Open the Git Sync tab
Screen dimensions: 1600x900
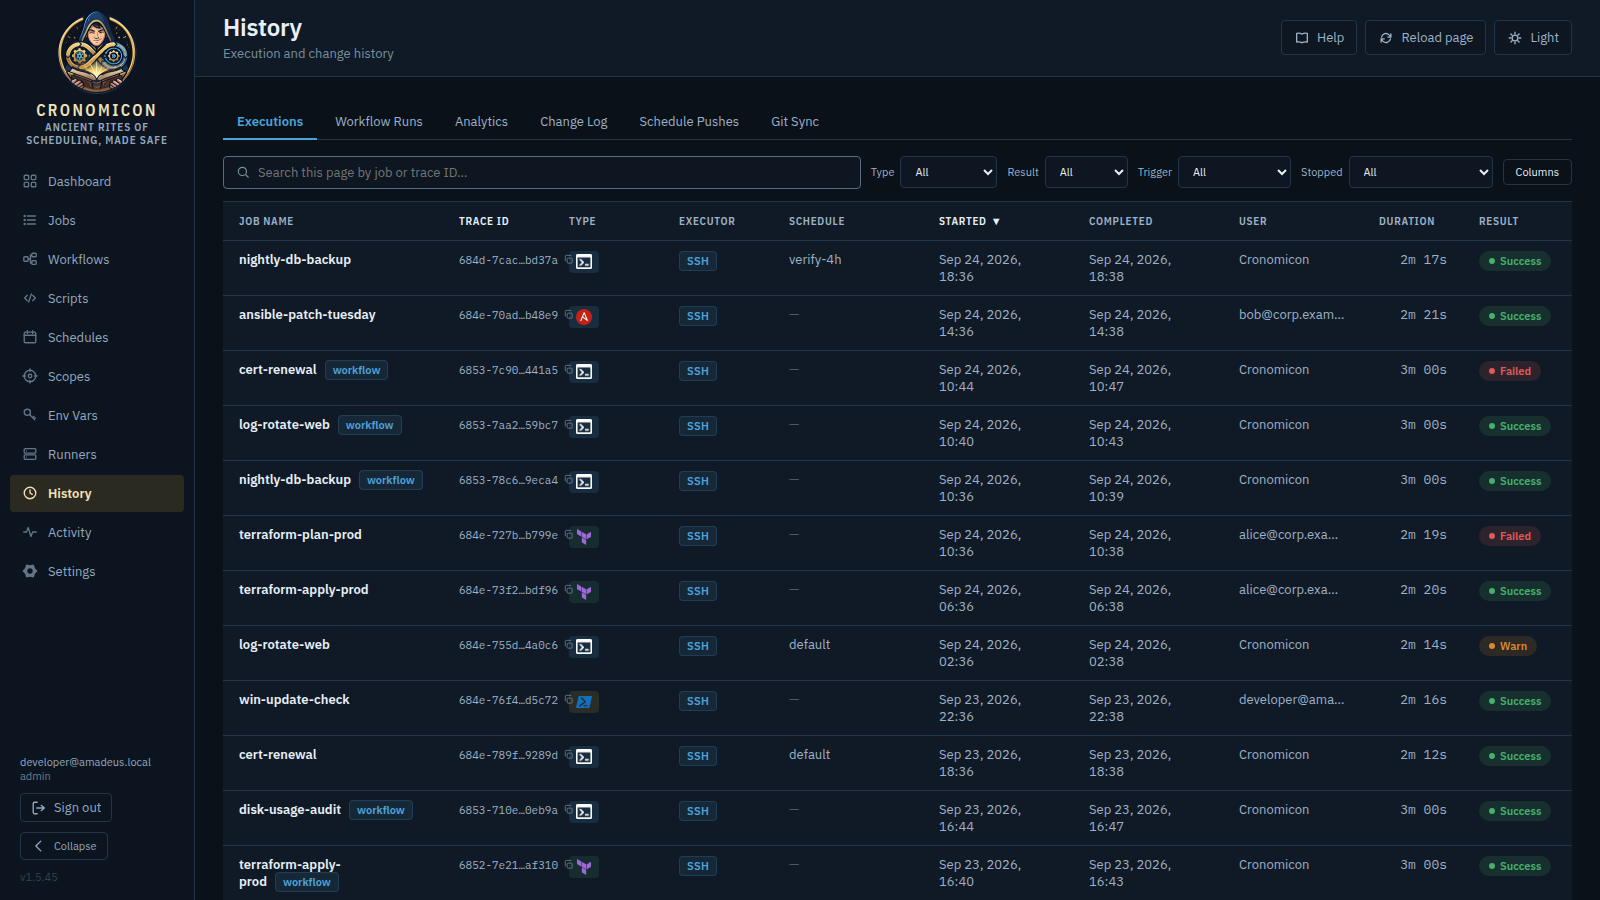(795, 121)
